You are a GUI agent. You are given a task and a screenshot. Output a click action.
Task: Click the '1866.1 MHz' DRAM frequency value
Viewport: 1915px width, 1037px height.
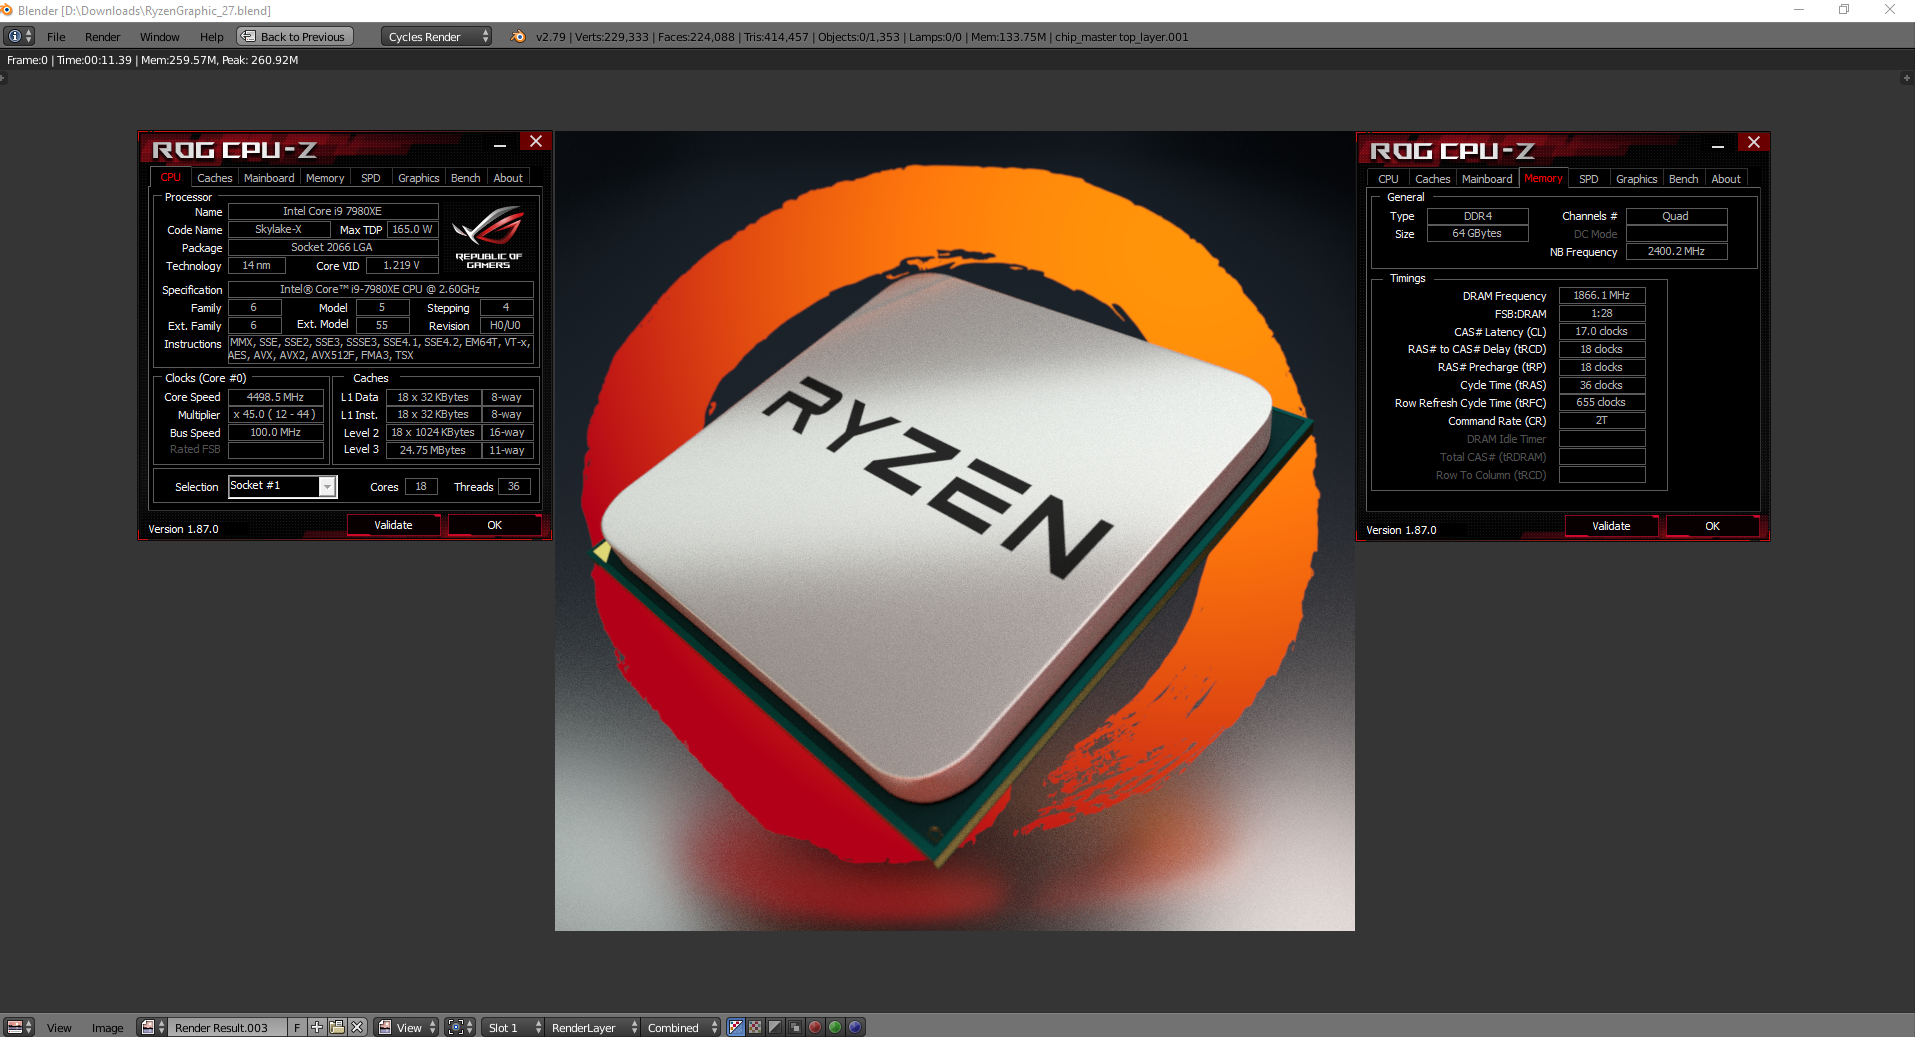point(1602,295)
